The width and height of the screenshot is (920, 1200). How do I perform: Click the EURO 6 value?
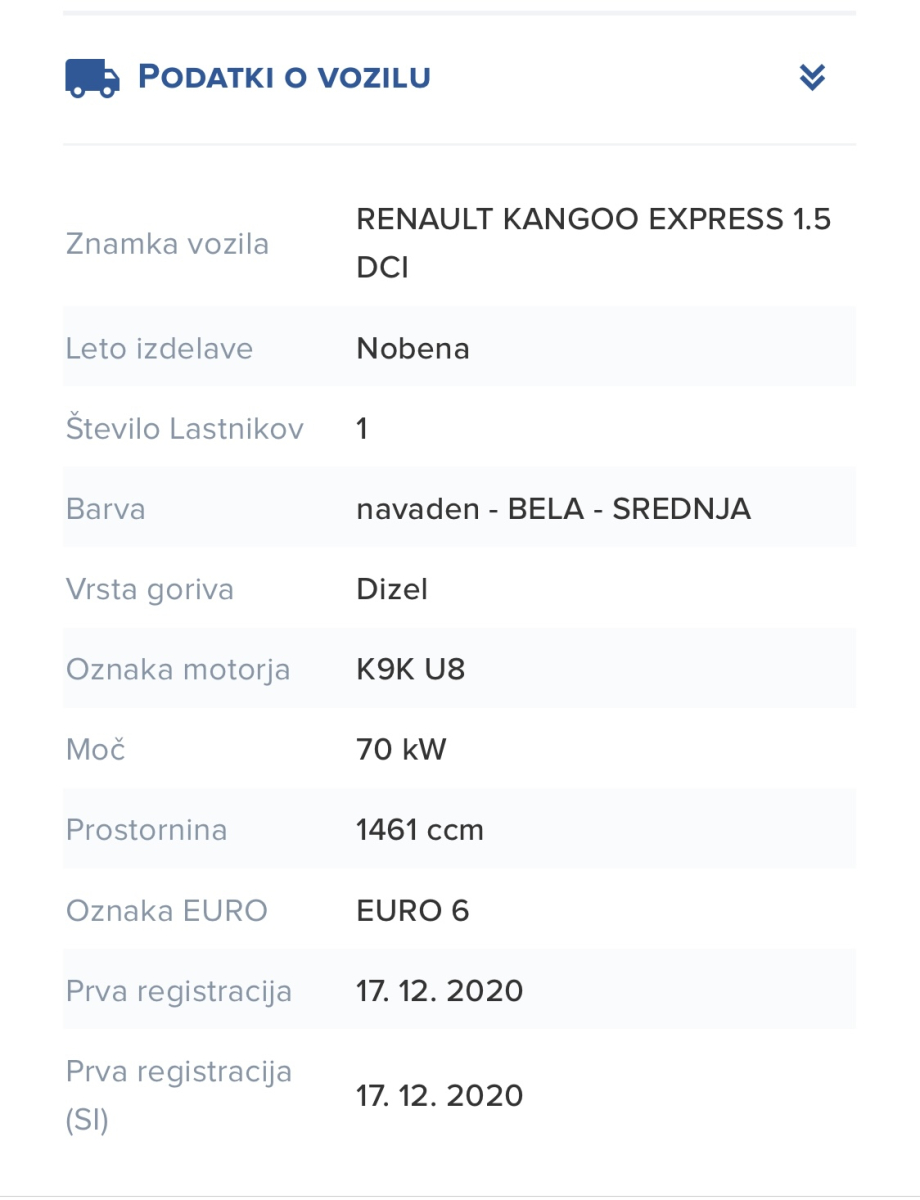(412, 911)
